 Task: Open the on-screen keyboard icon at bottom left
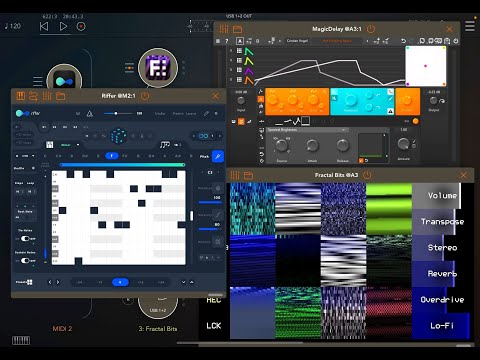point(21,340)
